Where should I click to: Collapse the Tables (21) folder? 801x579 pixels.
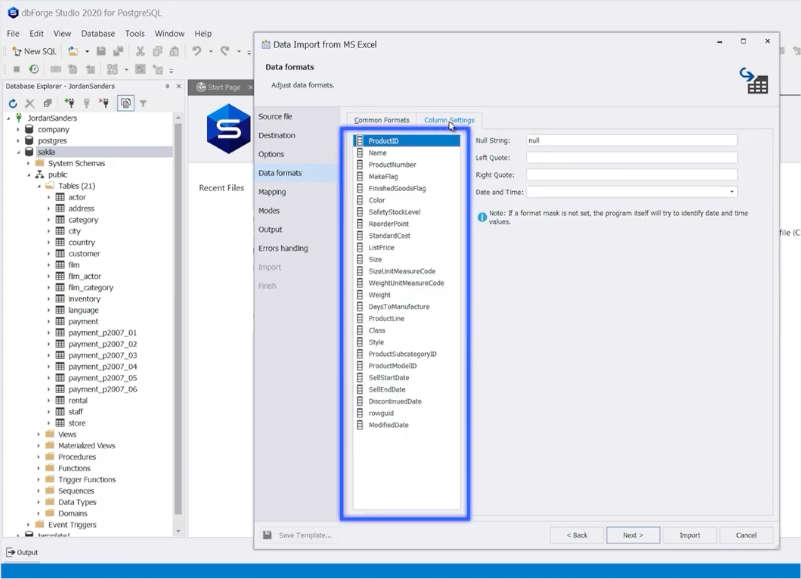click(38, 186)
